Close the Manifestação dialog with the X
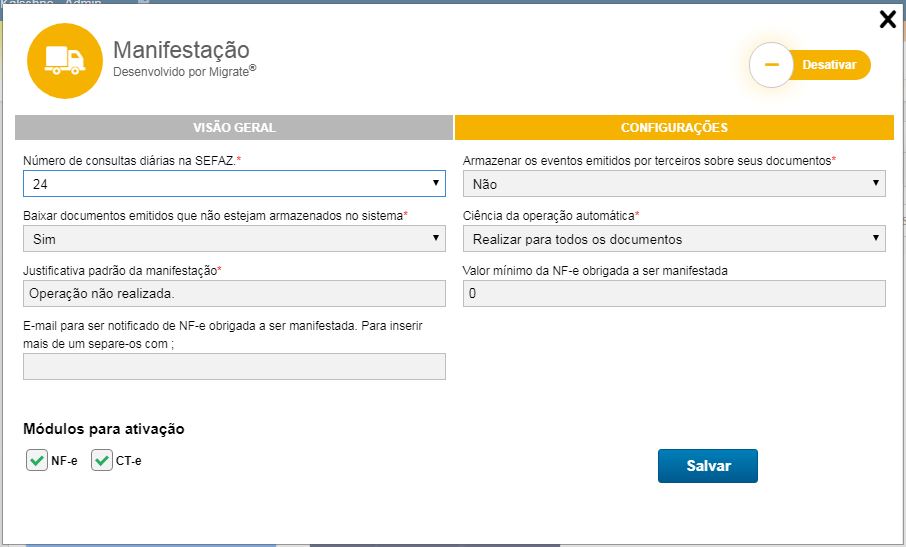Screen dimensions: 906x547 click(x=887, y=19)
